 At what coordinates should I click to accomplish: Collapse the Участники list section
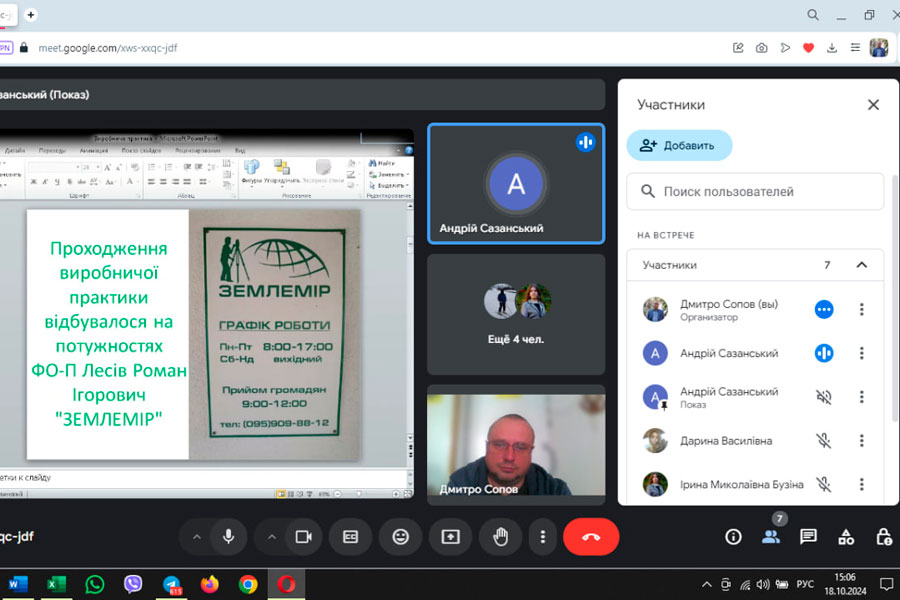point(861,265)
